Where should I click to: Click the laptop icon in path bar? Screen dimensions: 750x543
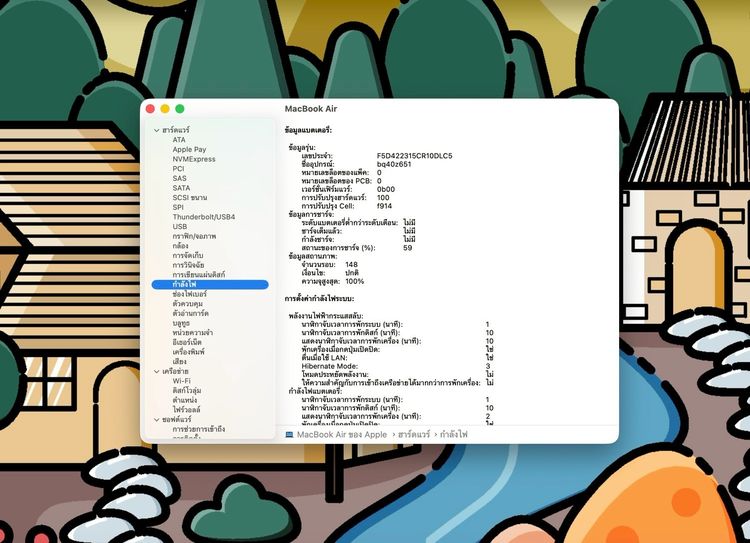point(289,434)
